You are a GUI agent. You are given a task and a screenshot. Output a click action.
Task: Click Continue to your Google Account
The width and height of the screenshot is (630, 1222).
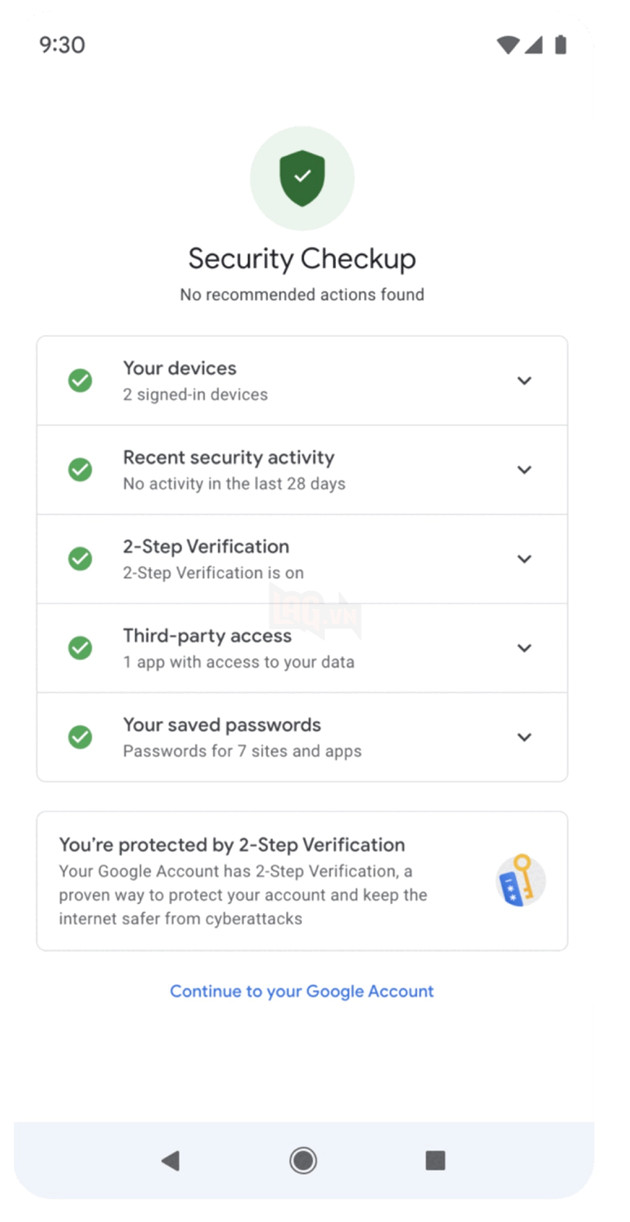[x=301, y=990]
